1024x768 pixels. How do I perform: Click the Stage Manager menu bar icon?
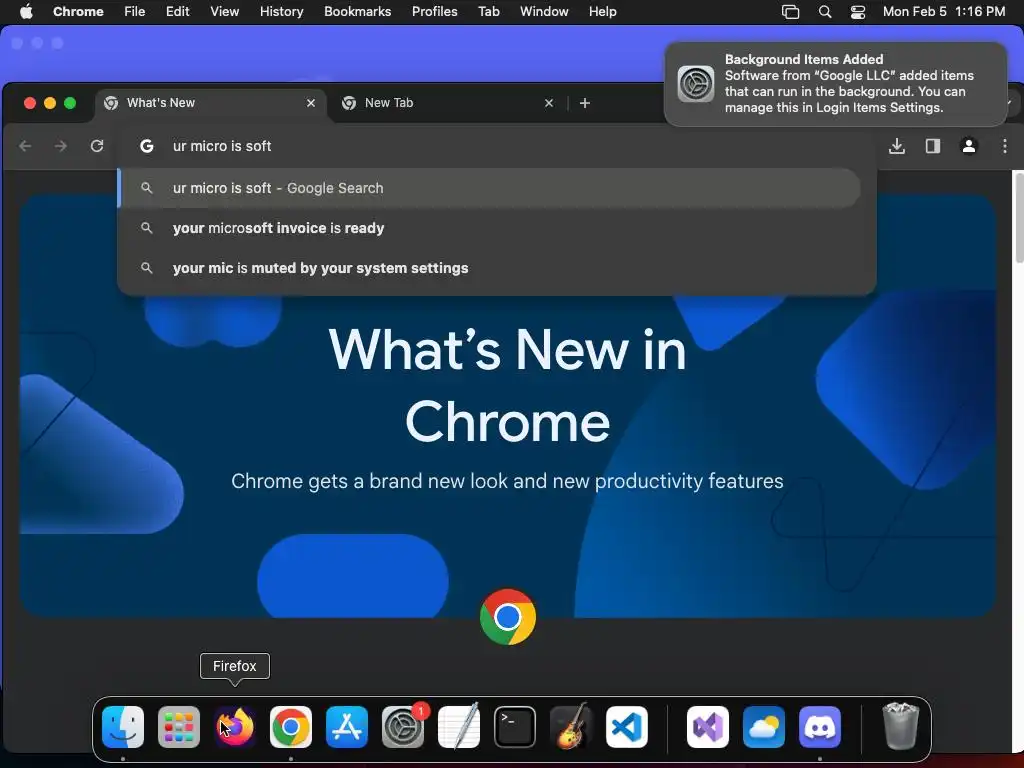tap(790, 12)
